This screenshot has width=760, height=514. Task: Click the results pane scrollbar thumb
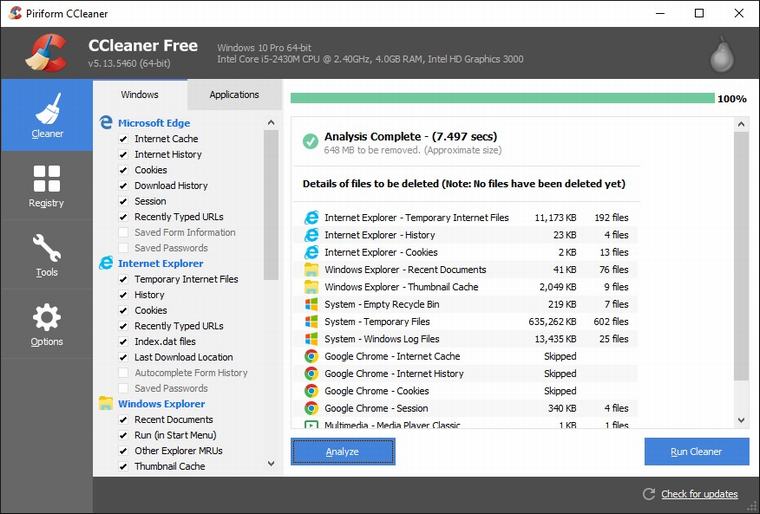741,256
